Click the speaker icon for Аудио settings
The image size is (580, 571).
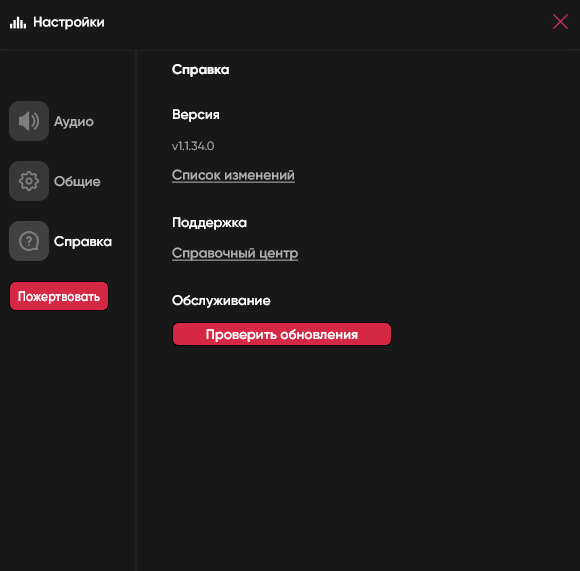(29, 121)
